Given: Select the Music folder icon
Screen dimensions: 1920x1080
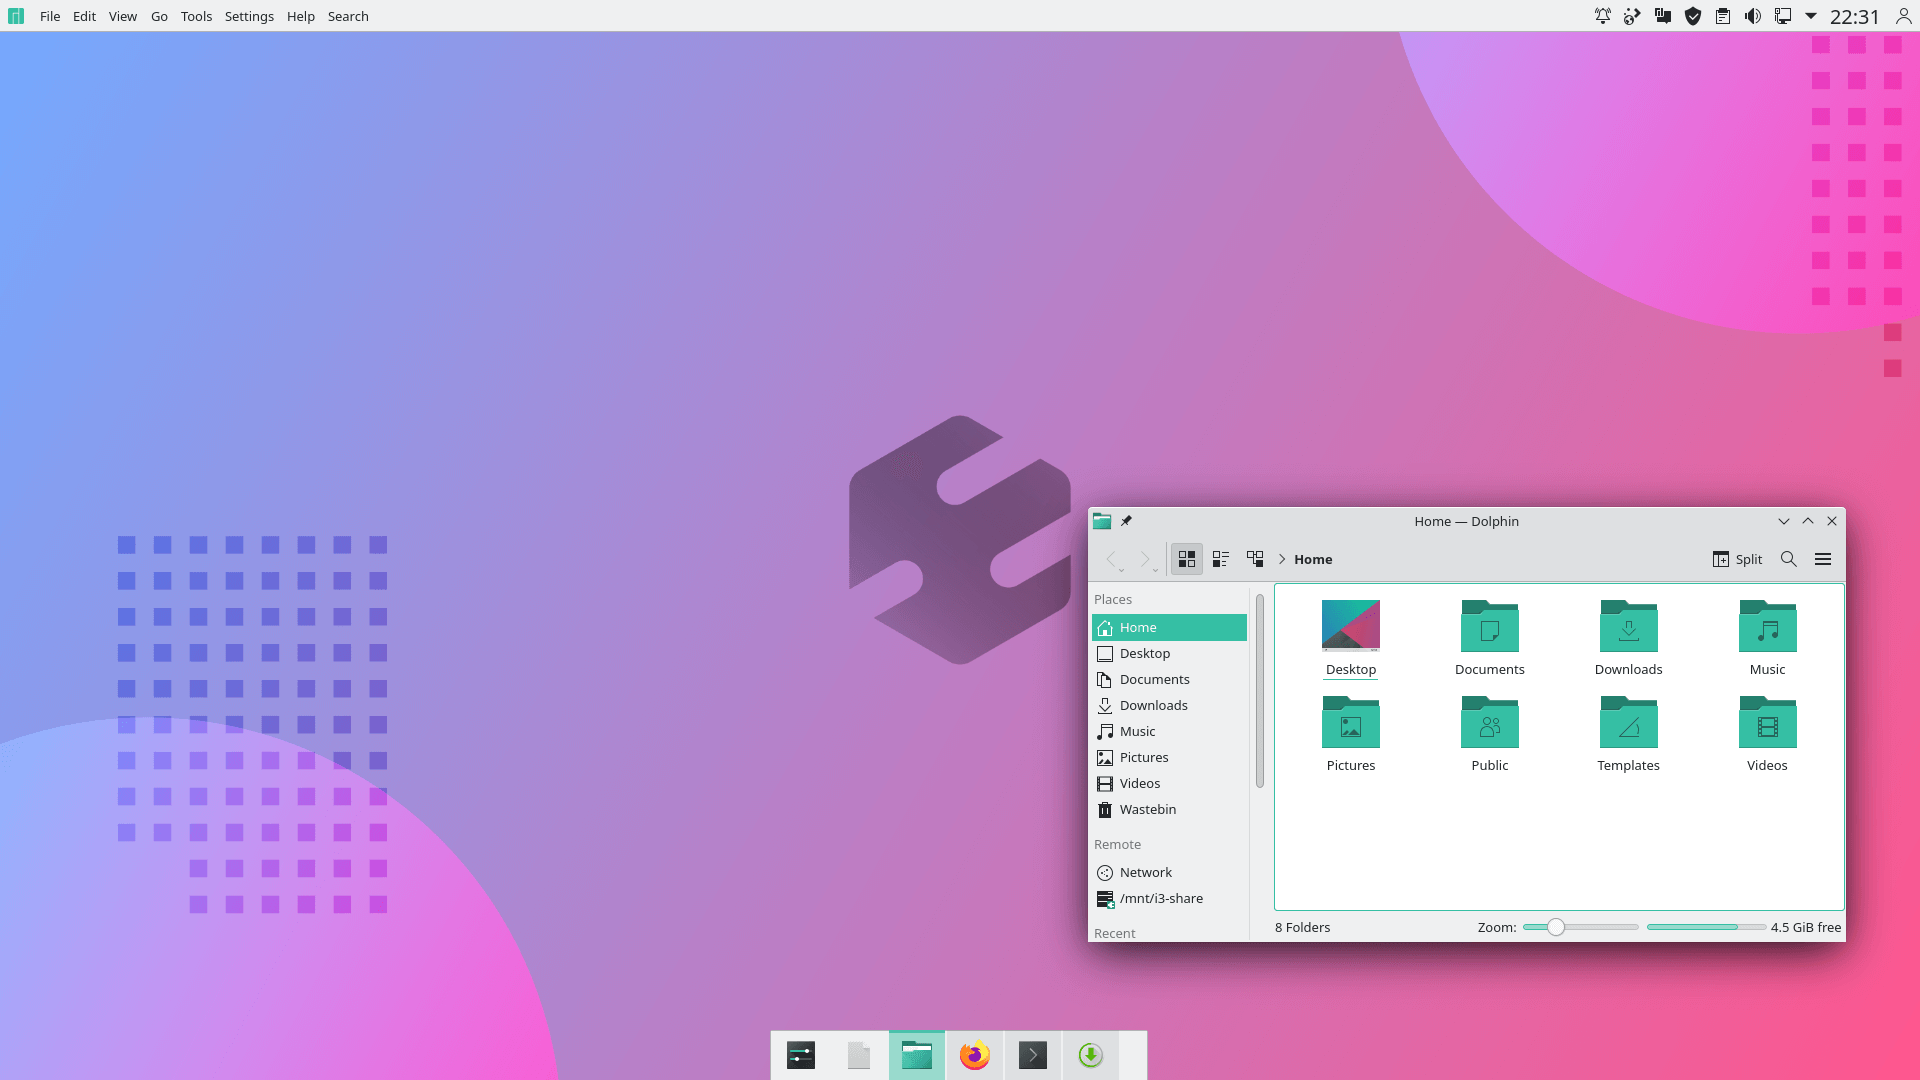Looking at the screenshot, I should [1768, 626].
